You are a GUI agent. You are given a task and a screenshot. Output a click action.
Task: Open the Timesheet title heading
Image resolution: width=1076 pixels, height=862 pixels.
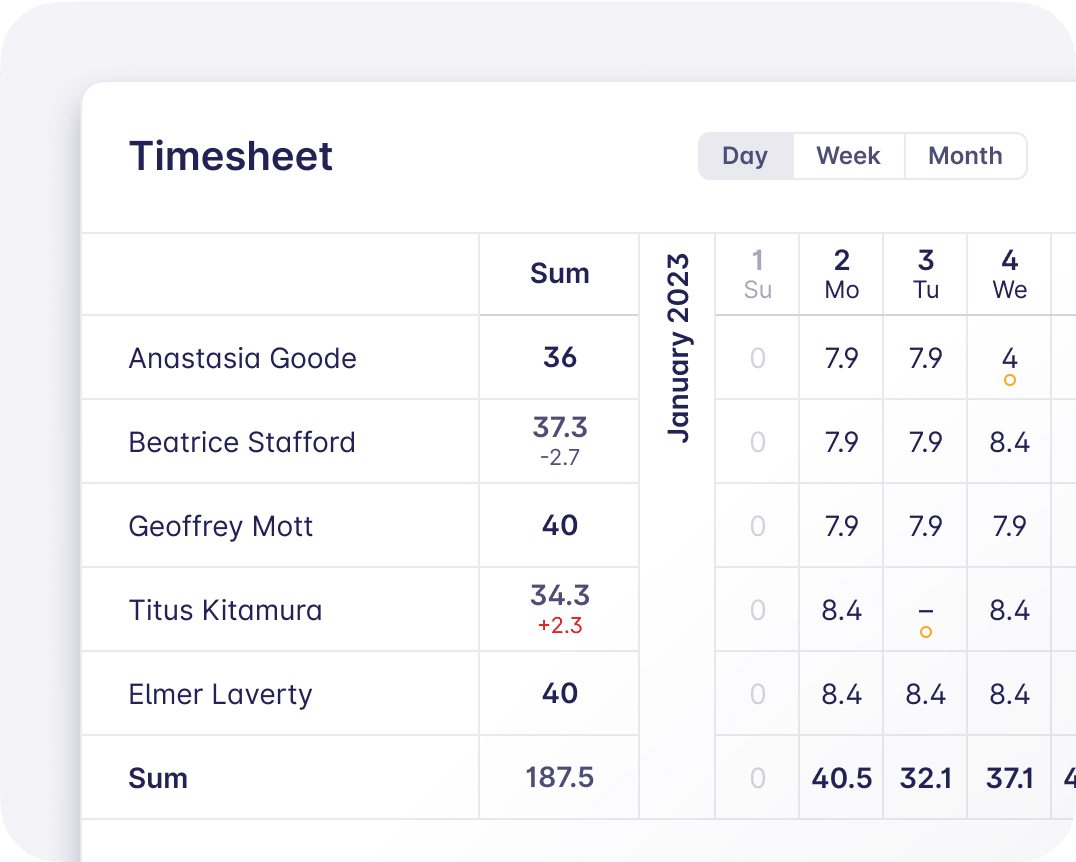[231, 156]
